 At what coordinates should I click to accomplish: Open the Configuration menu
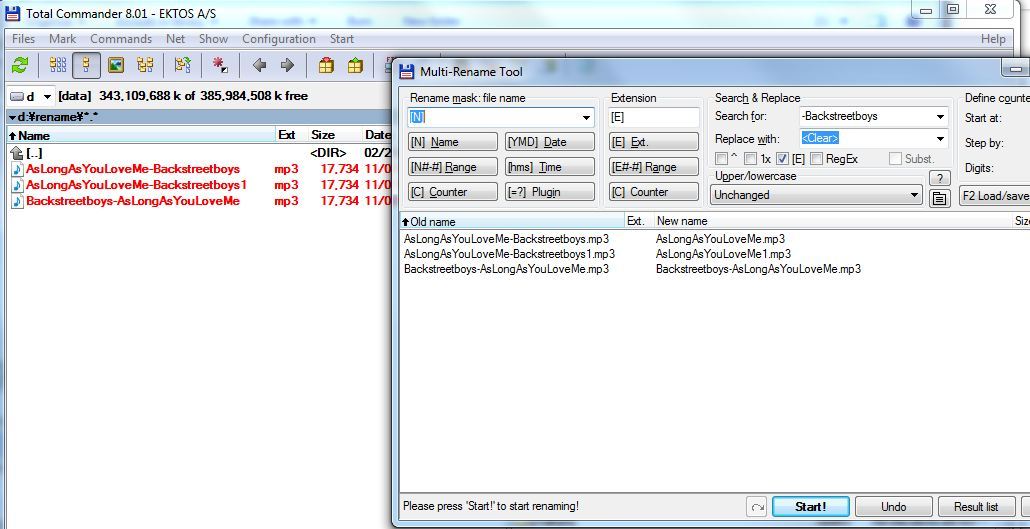pyautogui.click(x=278, y=39)
